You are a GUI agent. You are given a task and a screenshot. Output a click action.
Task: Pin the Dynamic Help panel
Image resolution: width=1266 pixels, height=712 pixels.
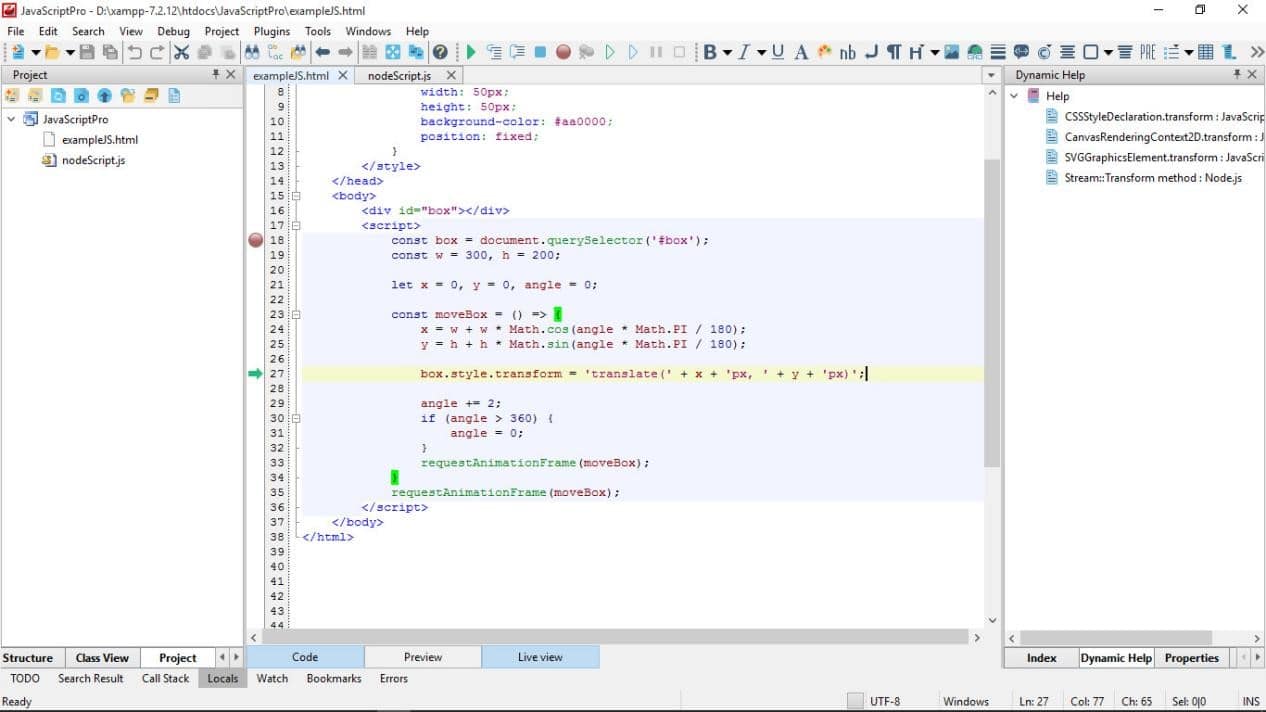tap(1237, 75)
